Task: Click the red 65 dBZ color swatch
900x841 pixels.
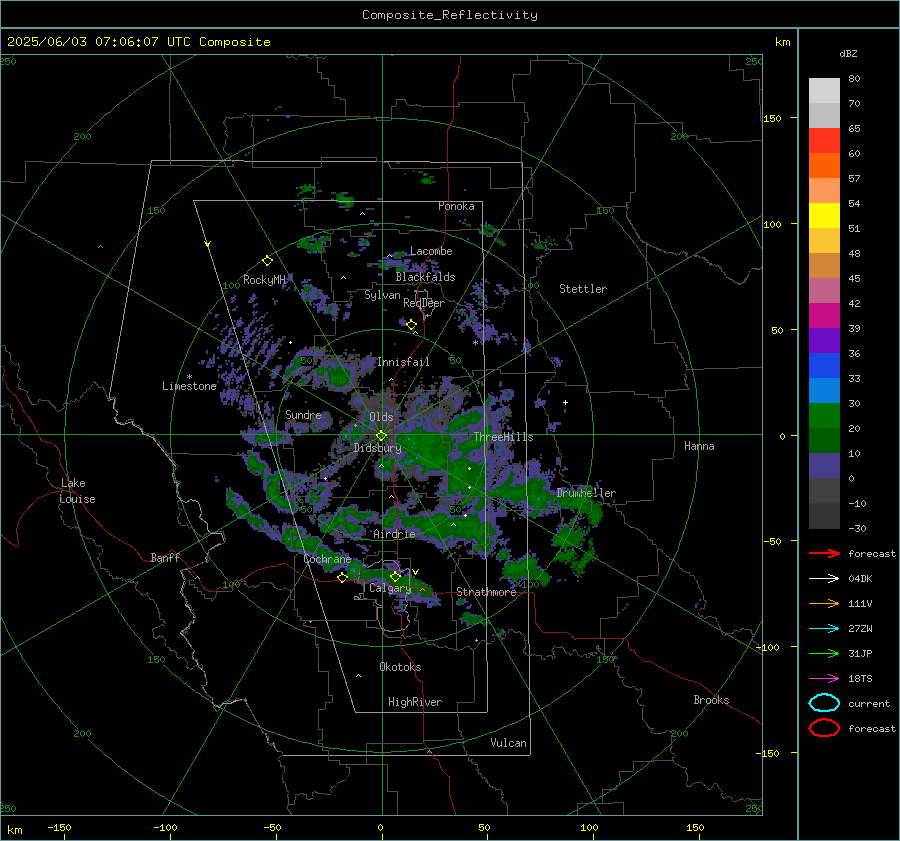Action: pyautogui.click(x=824, y=140)
